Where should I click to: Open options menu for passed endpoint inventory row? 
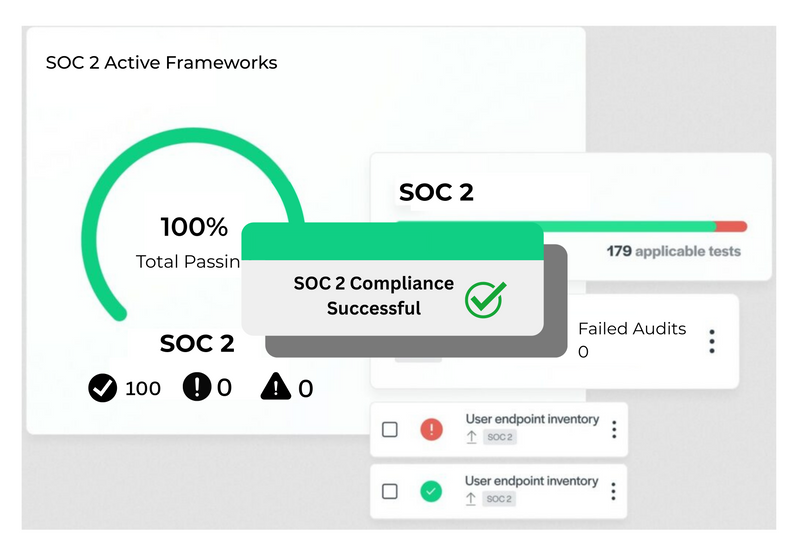(x=614, y=491)
